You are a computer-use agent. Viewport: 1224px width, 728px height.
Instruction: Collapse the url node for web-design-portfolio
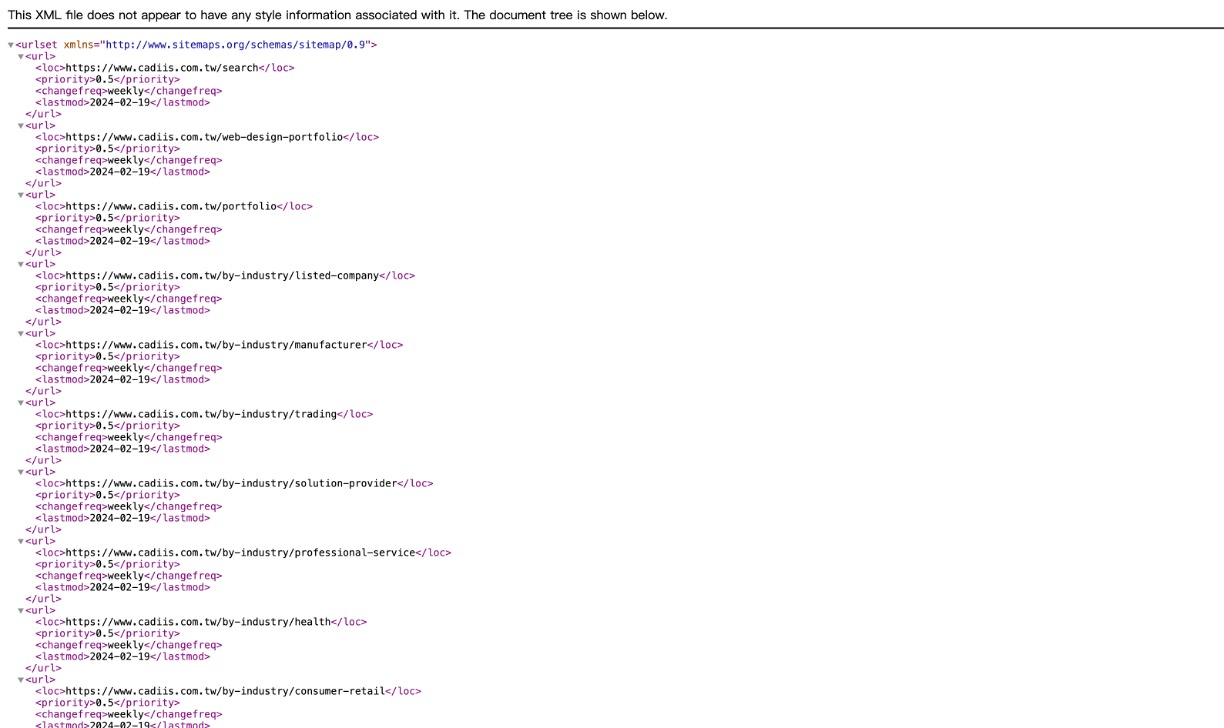coord(21,126)
